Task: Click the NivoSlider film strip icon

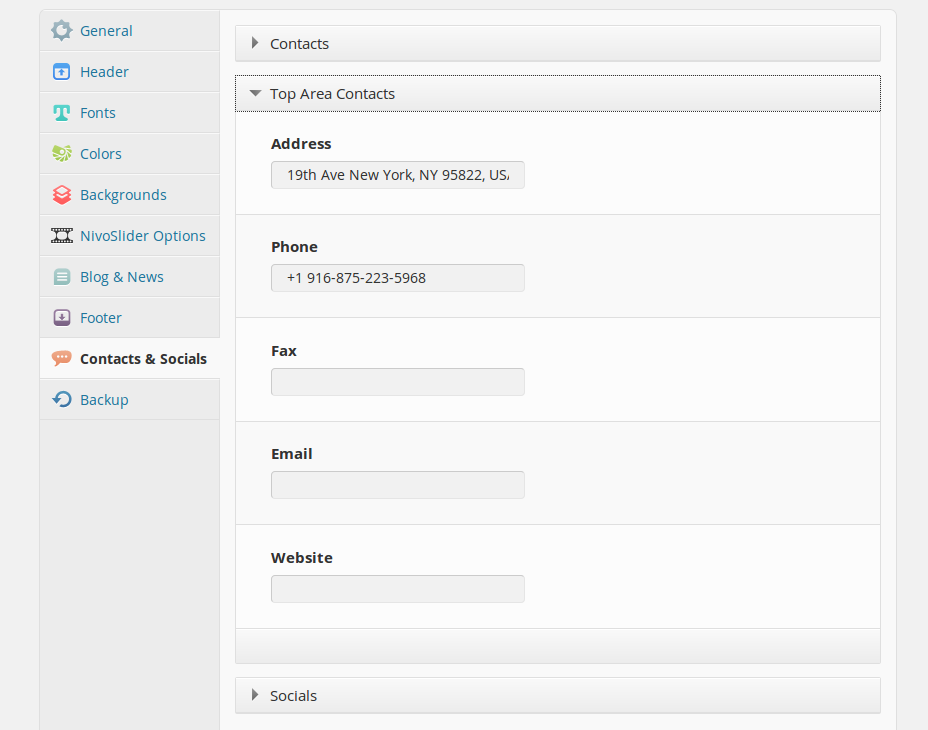Action: [62, 236]
